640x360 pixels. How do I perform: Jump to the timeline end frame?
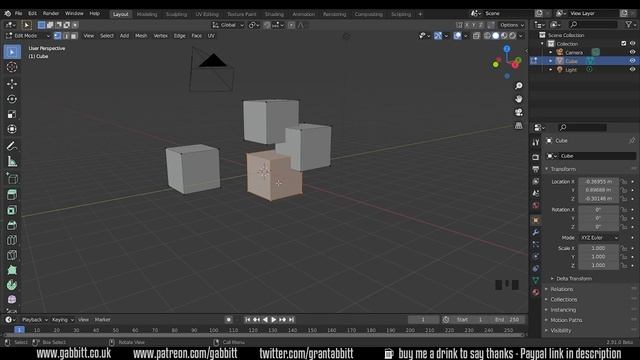(291, 320)
